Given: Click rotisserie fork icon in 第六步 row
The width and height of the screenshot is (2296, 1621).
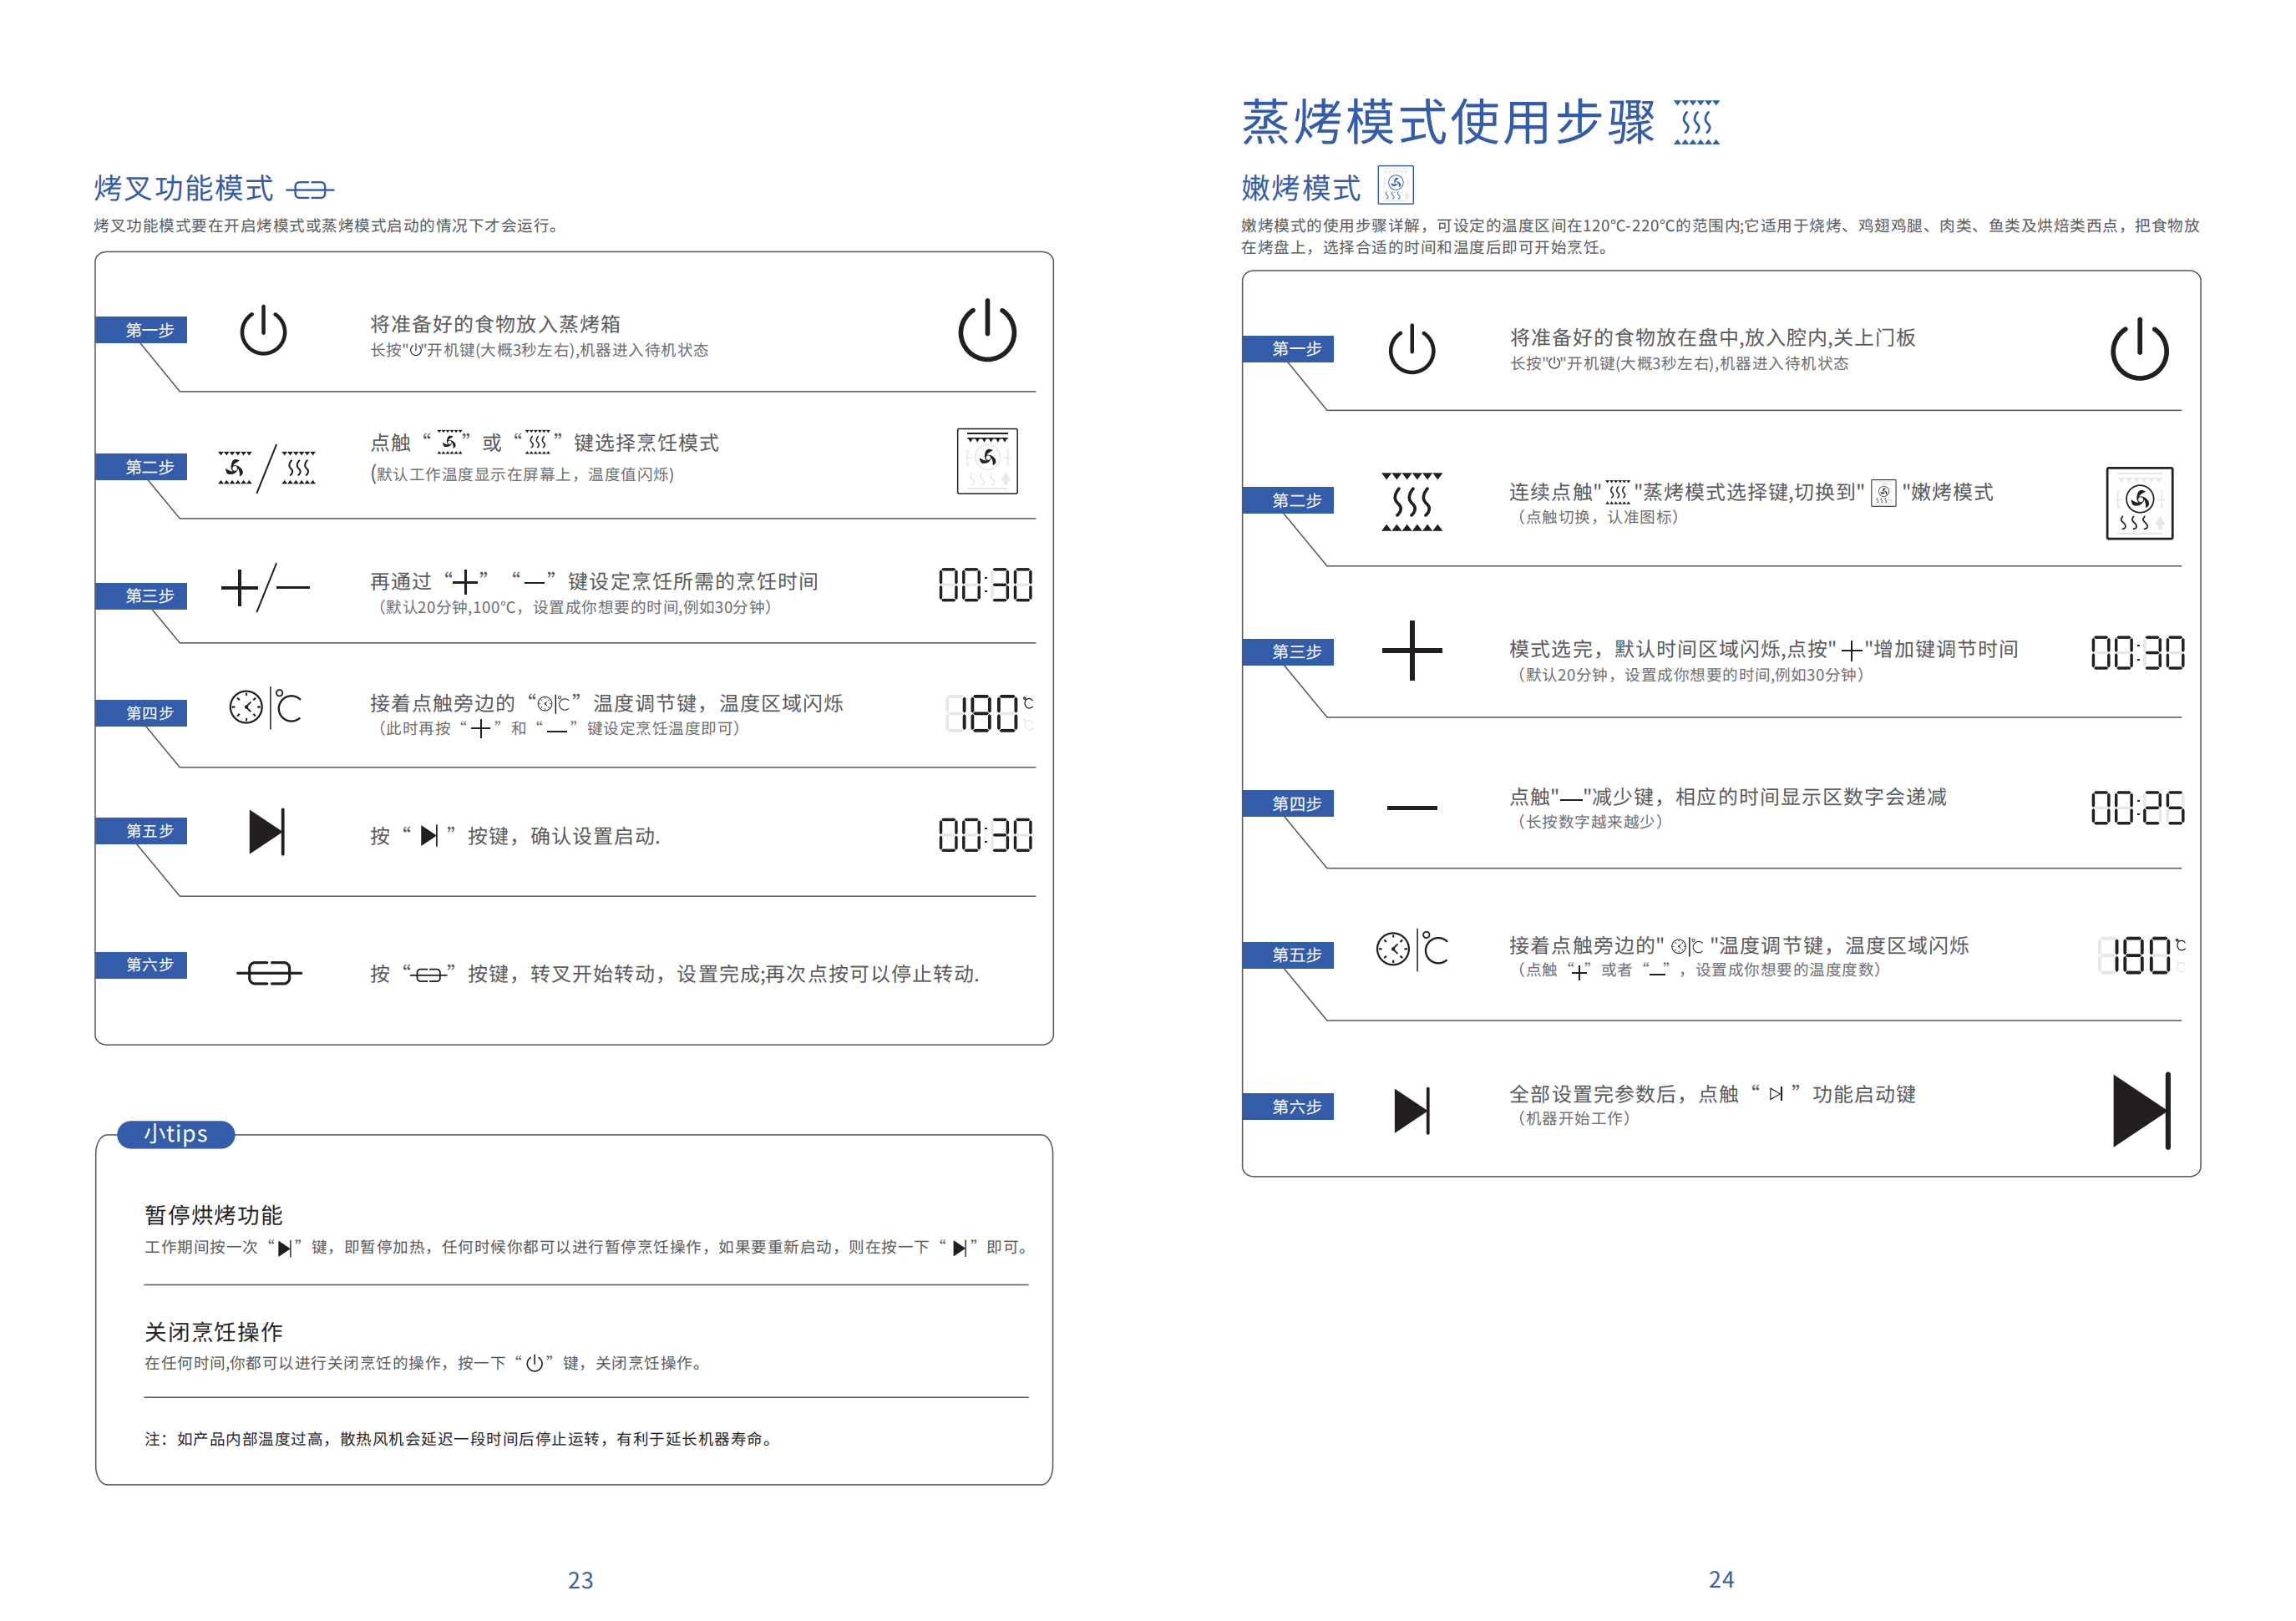Looking at the screenshot, I should tap(269, 972).
